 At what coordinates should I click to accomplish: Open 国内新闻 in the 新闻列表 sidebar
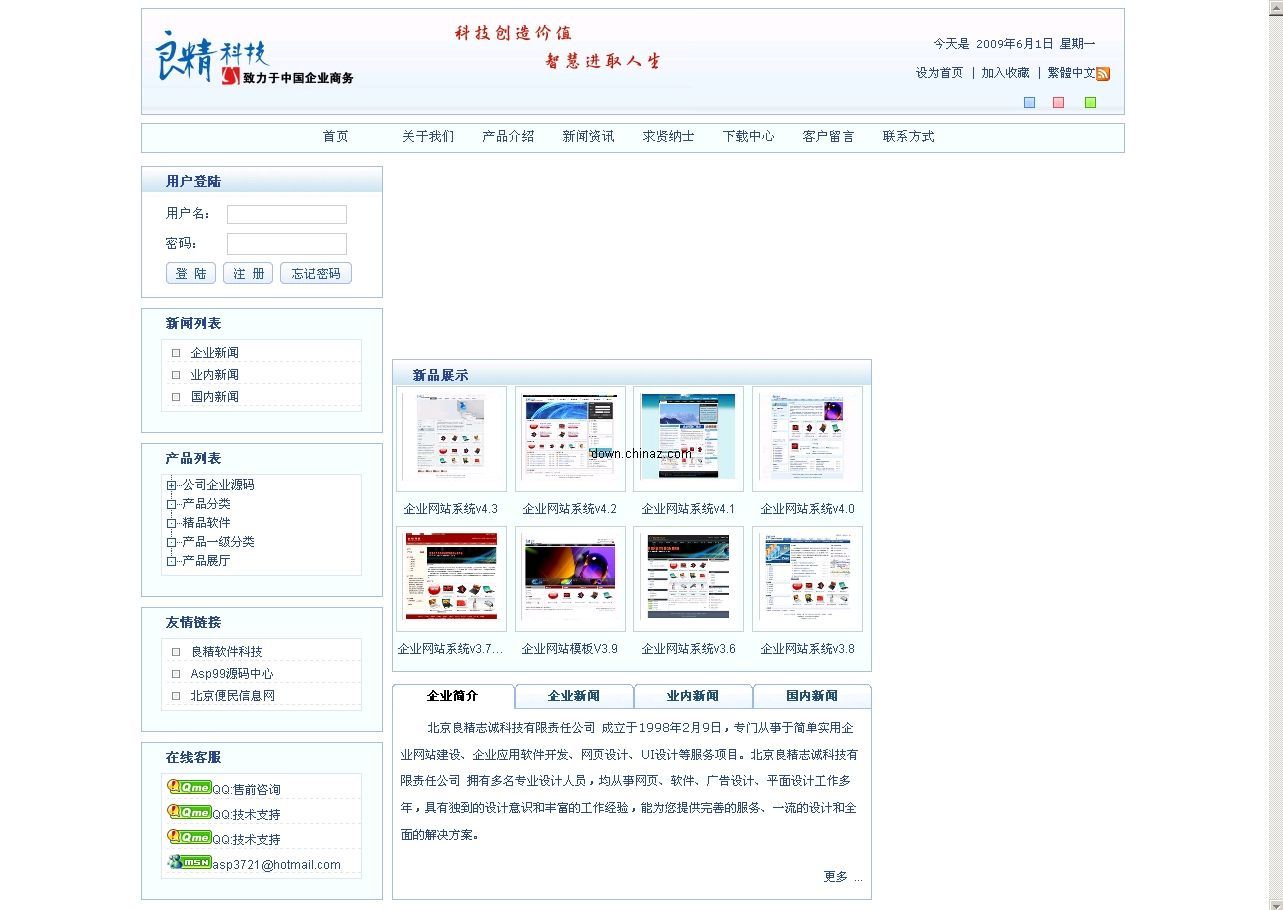[x=215, y=397]
